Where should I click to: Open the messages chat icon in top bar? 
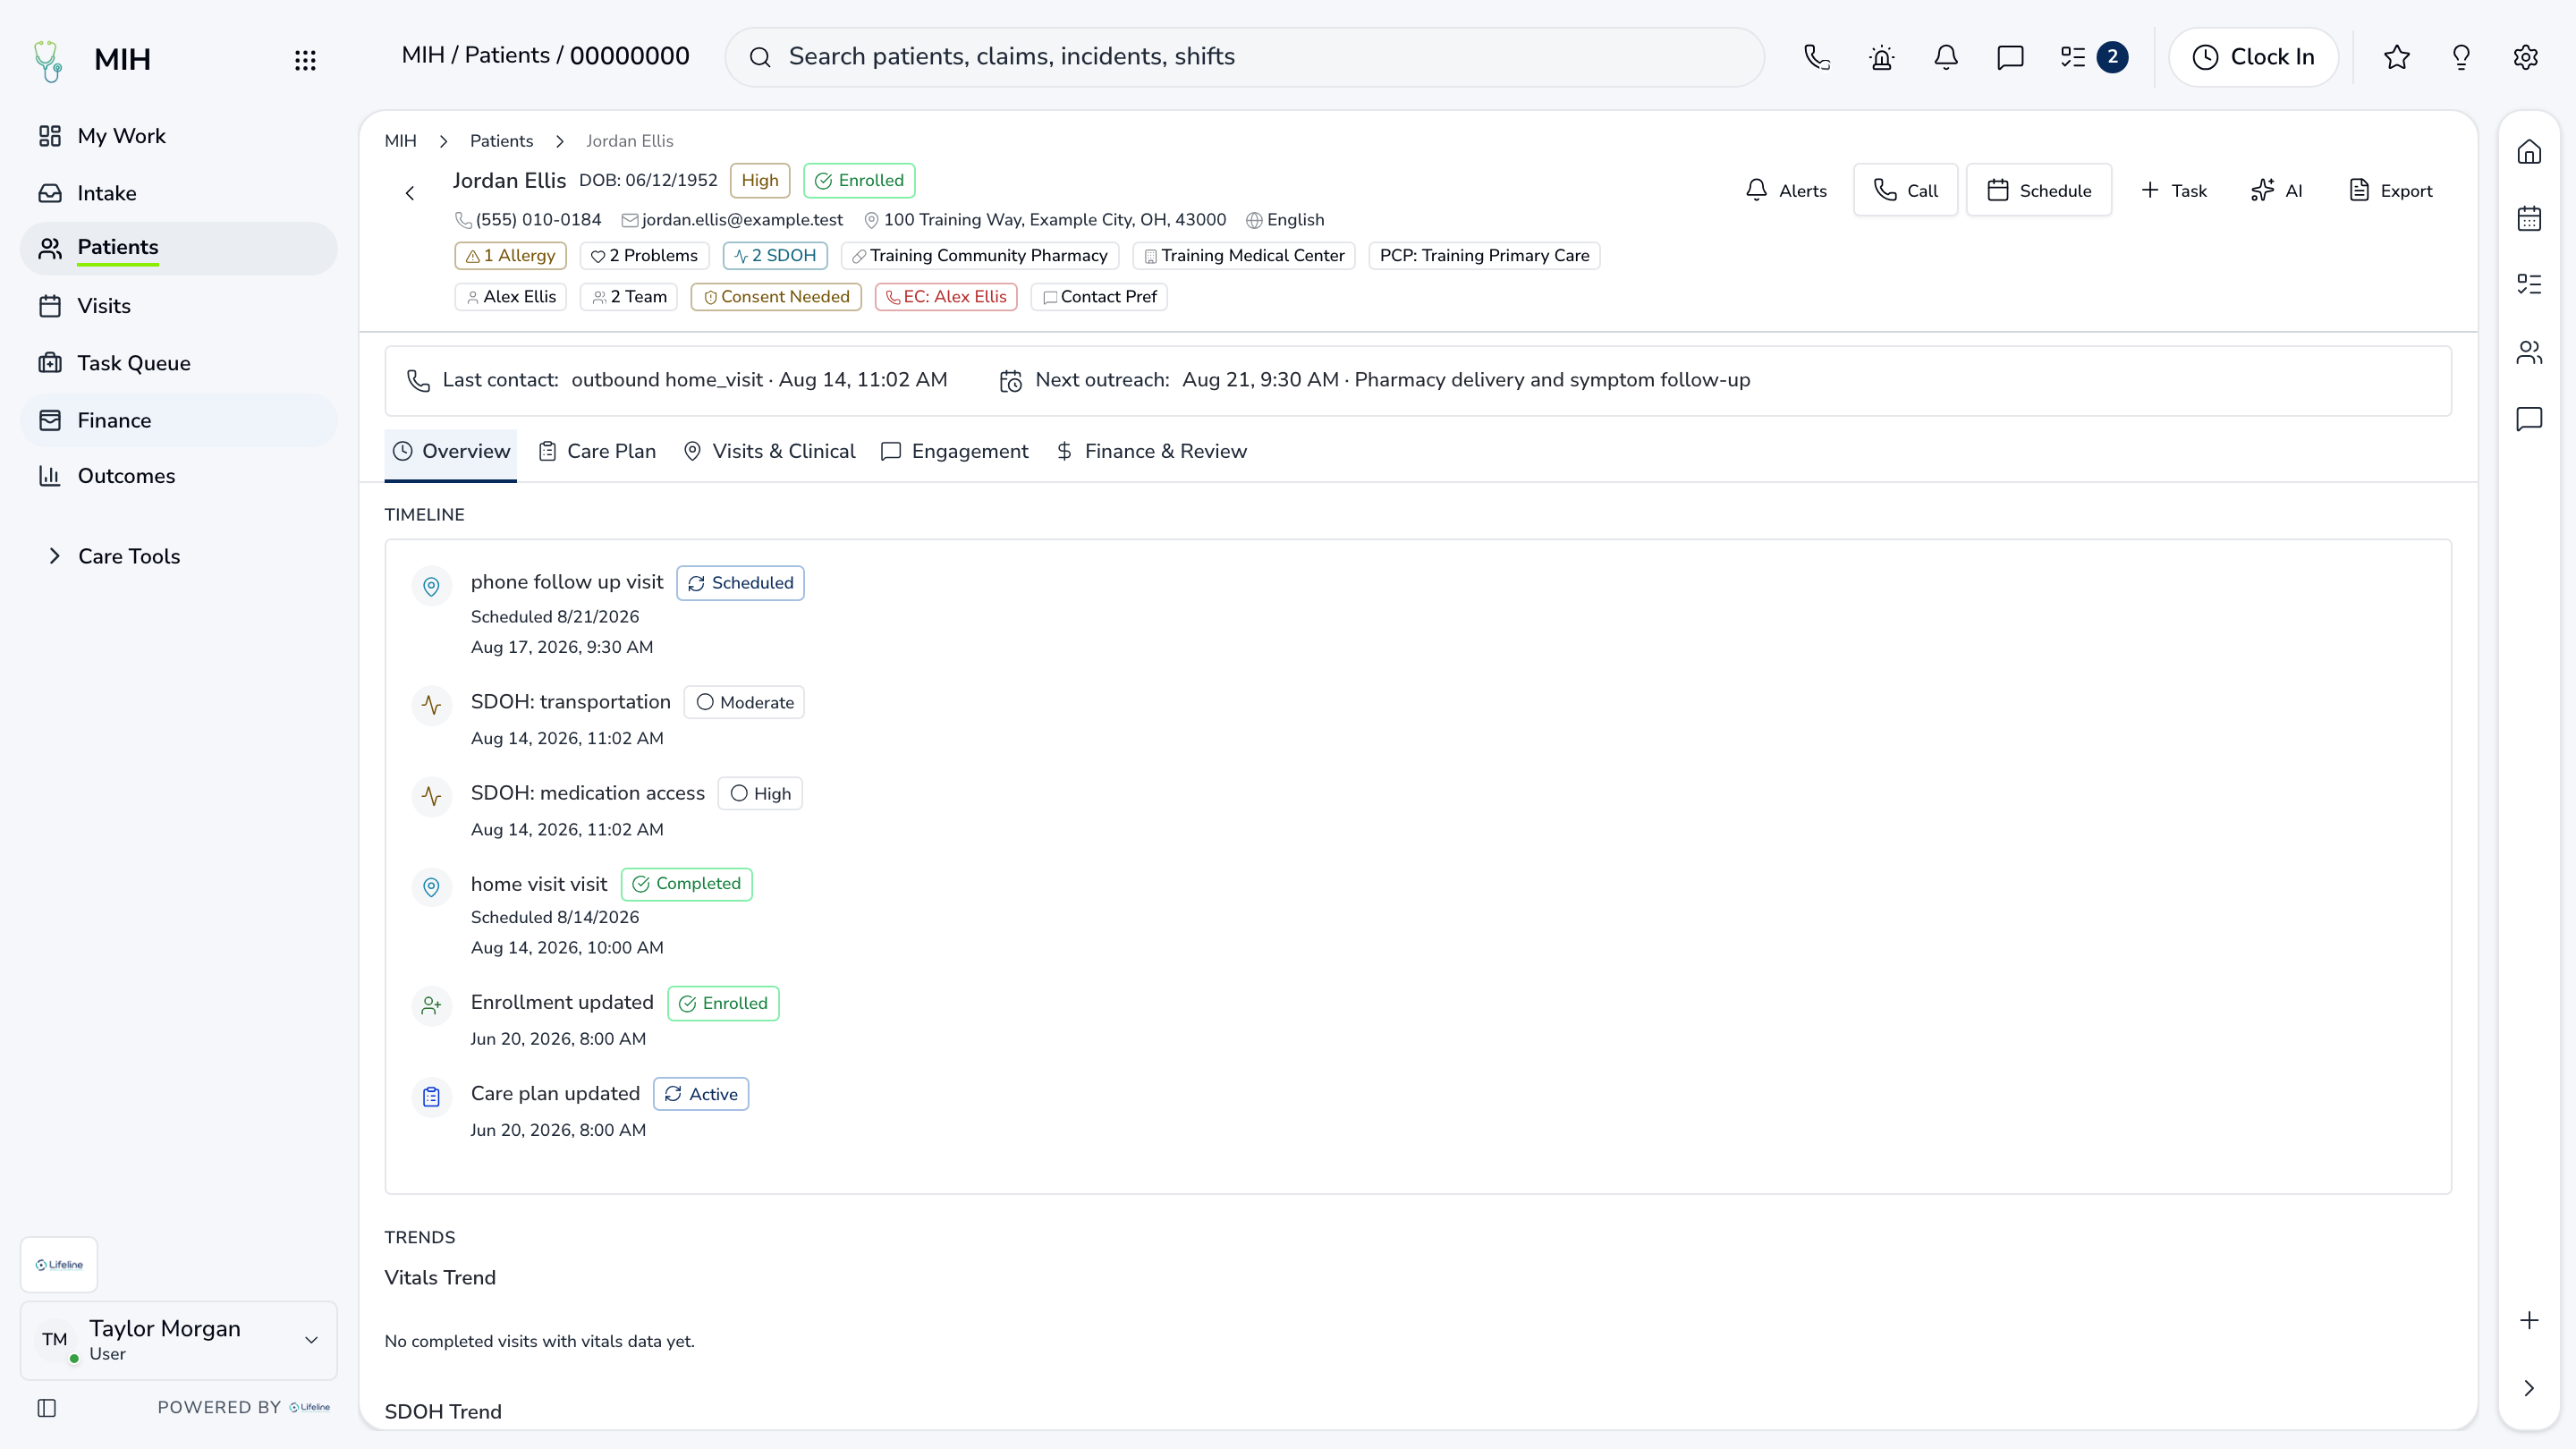(x=2010, y=57)
